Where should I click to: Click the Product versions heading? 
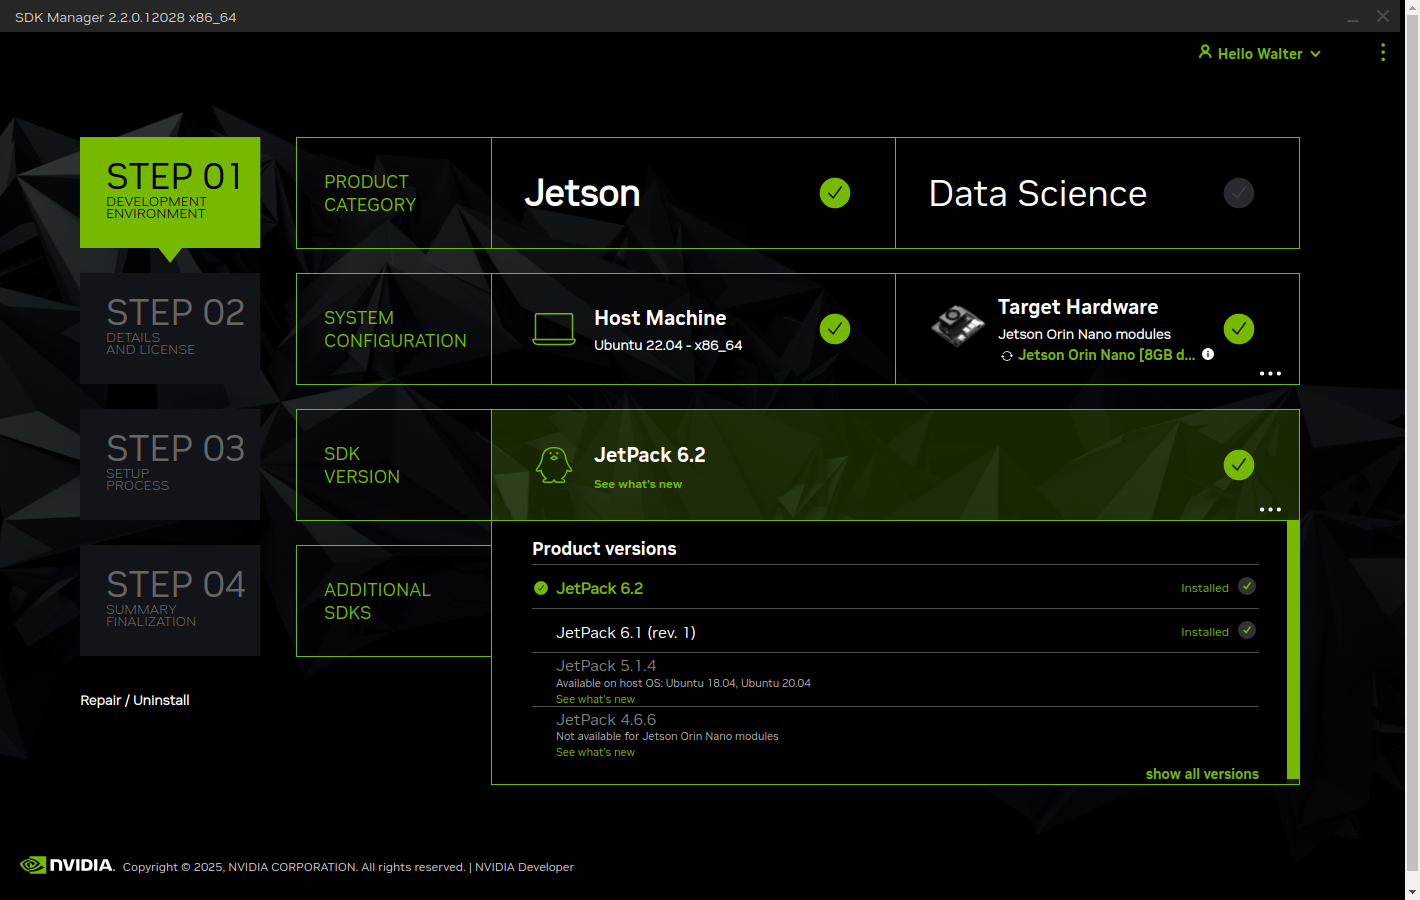pyautogui.click(x=604, y=549)
